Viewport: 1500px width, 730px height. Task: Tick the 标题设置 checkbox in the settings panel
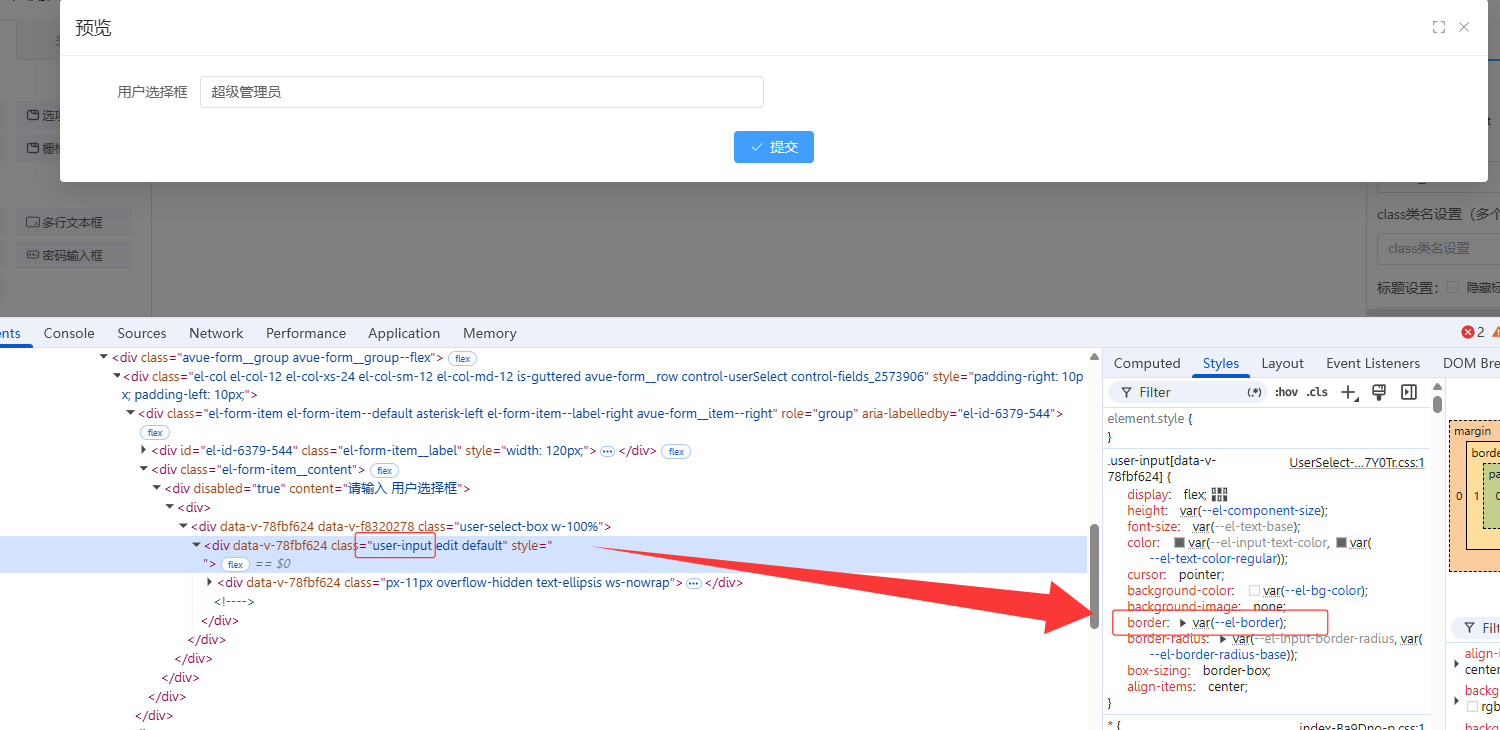coord(1453,288)
